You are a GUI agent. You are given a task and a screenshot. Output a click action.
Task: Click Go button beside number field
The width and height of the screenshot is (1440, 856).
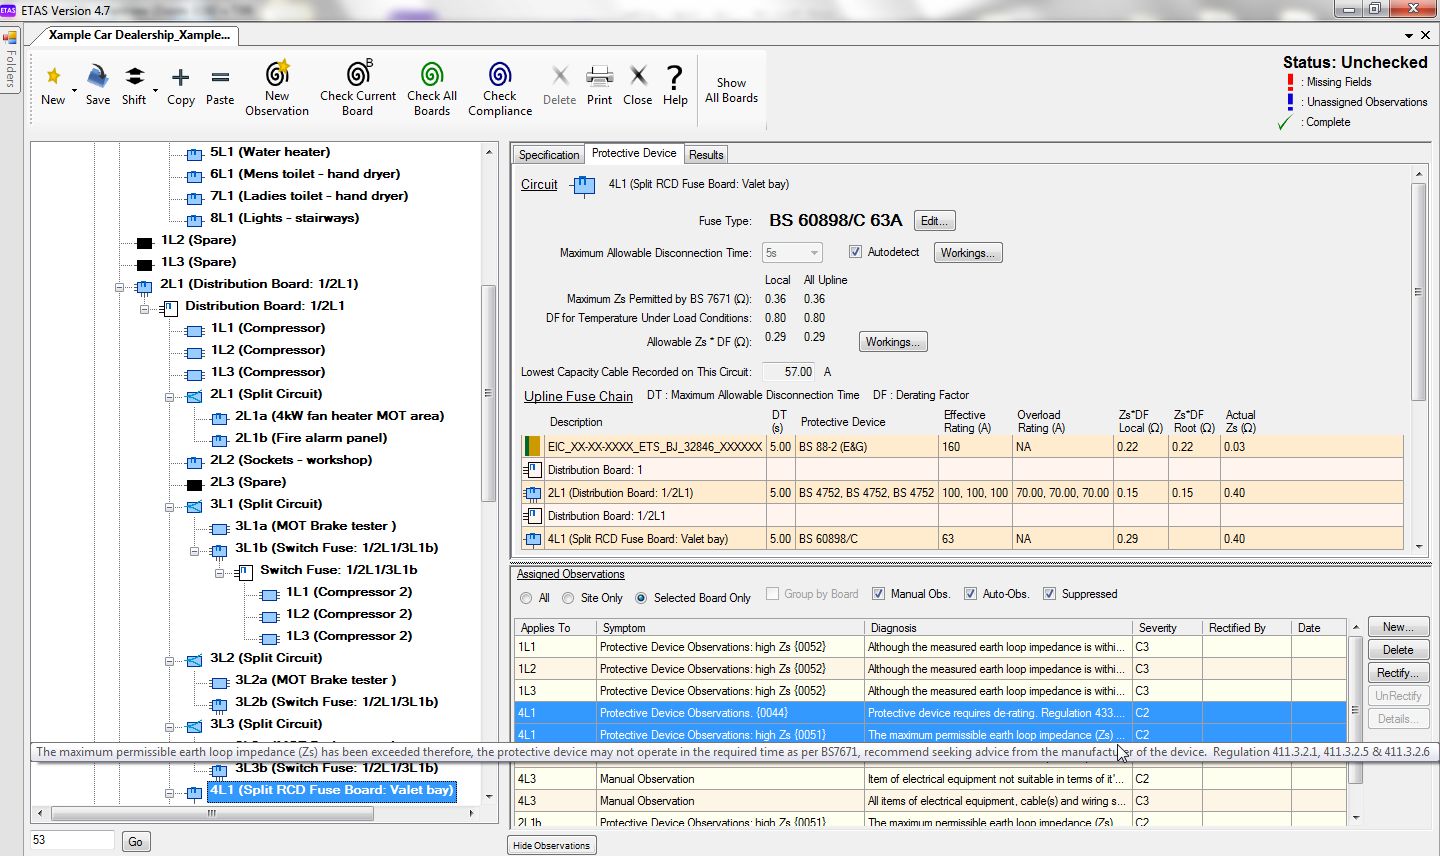135,842
